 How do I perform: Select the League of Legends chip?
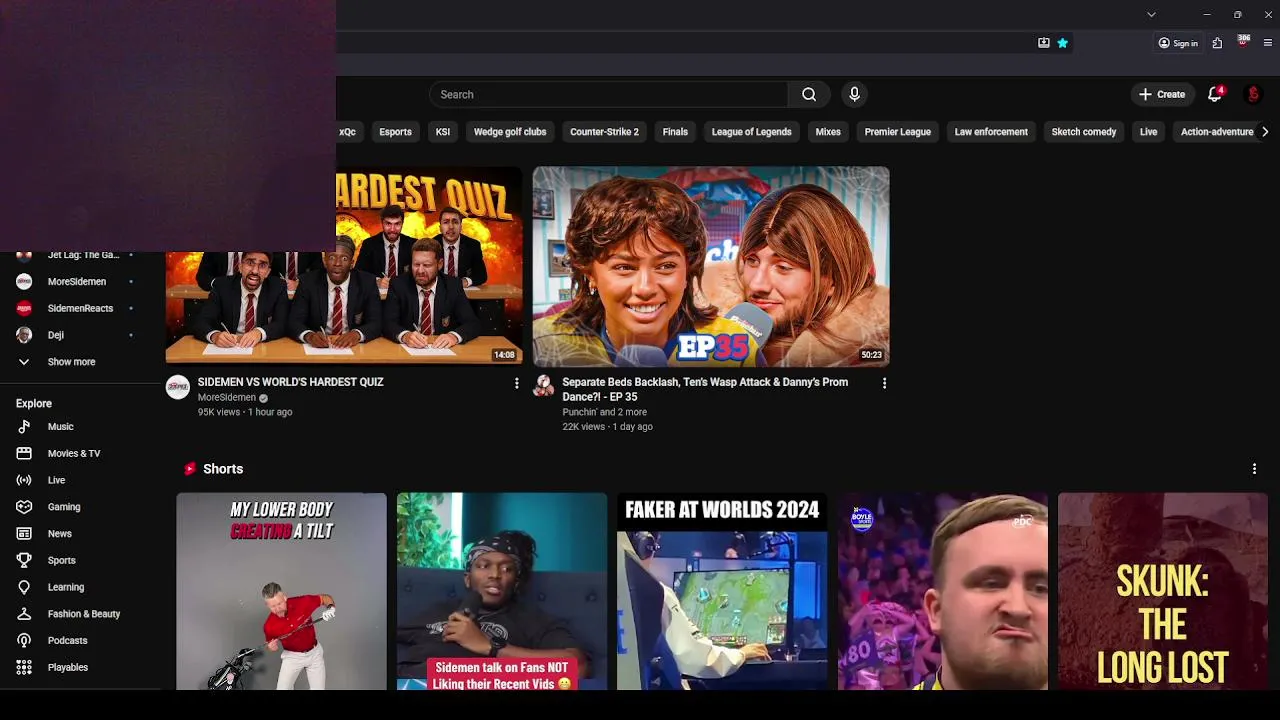pos(751,132)
